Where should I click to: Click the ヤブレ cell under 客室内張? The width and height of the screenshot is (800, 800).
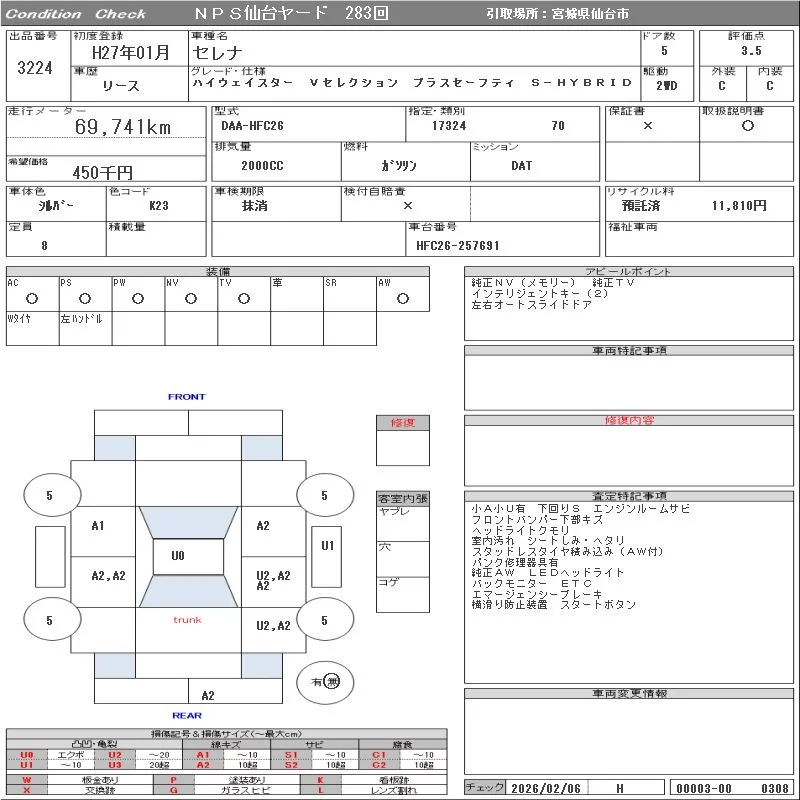coord(403,524)
